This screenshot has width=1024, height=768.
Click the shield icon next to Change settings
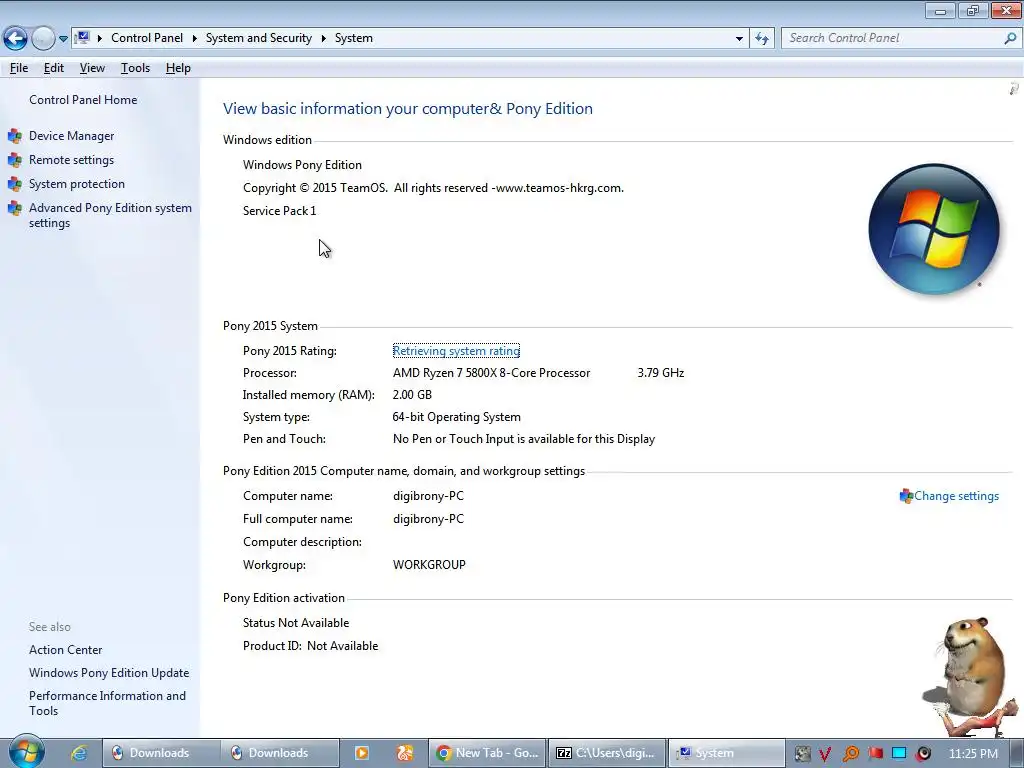click(906, 496)
